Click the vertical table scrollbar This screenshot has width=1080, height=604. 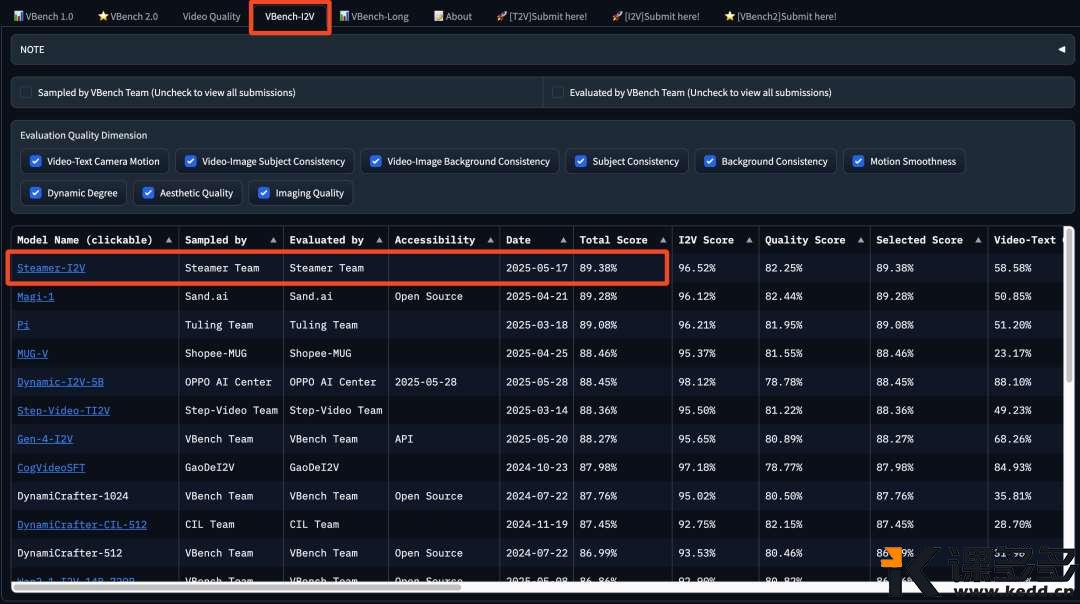coord(1069,306)
